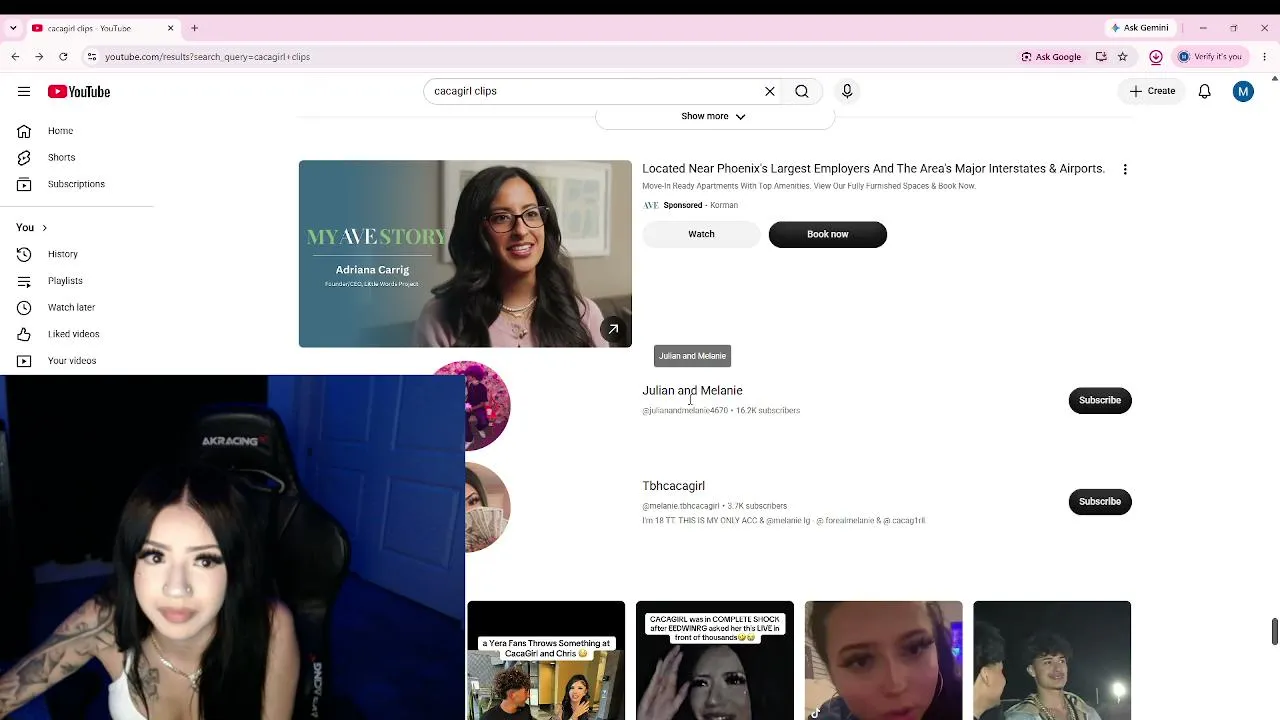The width and height of the screenshot is (1280, 720).
Task: Open the sponsored apartment ad title
Action: [873, 169]
